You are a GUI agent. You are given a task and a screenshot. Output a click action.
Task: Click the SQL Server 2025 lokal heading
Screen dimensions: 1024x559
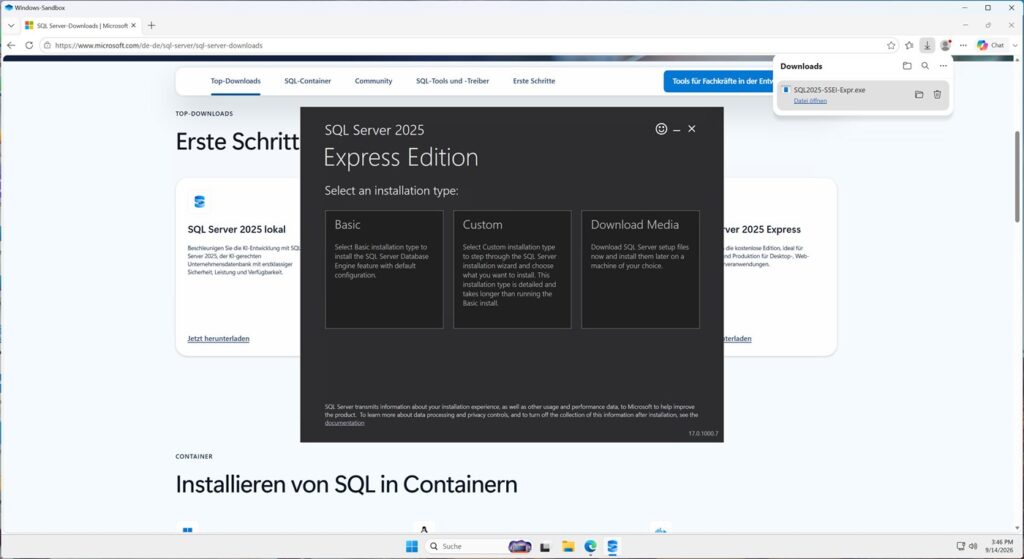236,229
